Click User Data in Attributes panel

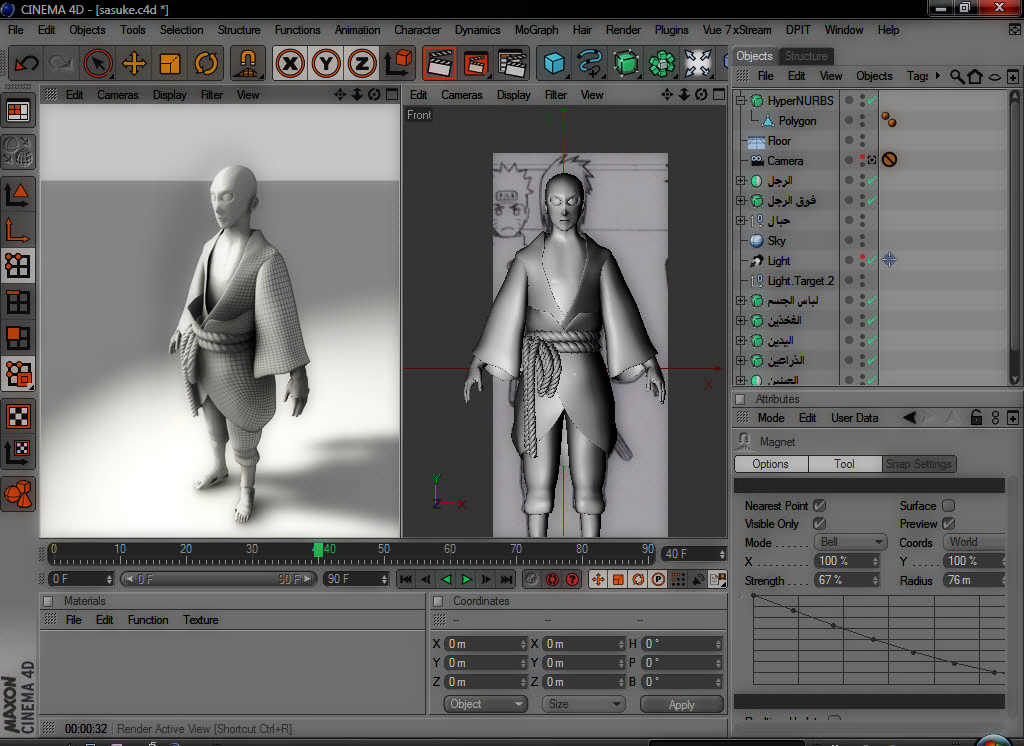[x=854, y=417]
